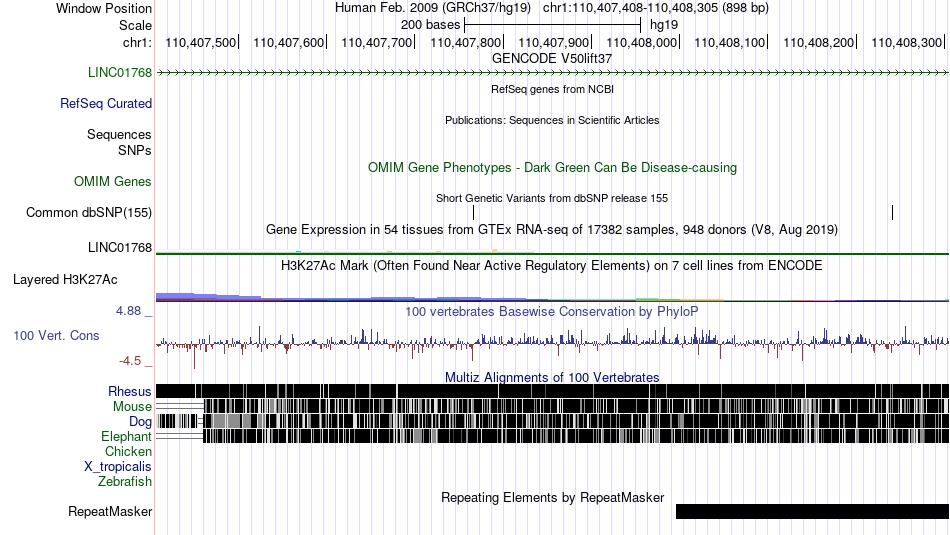Click the X_tropicalis alignment row label
This screenshot has height=535, width=950.
coord(118,467)
